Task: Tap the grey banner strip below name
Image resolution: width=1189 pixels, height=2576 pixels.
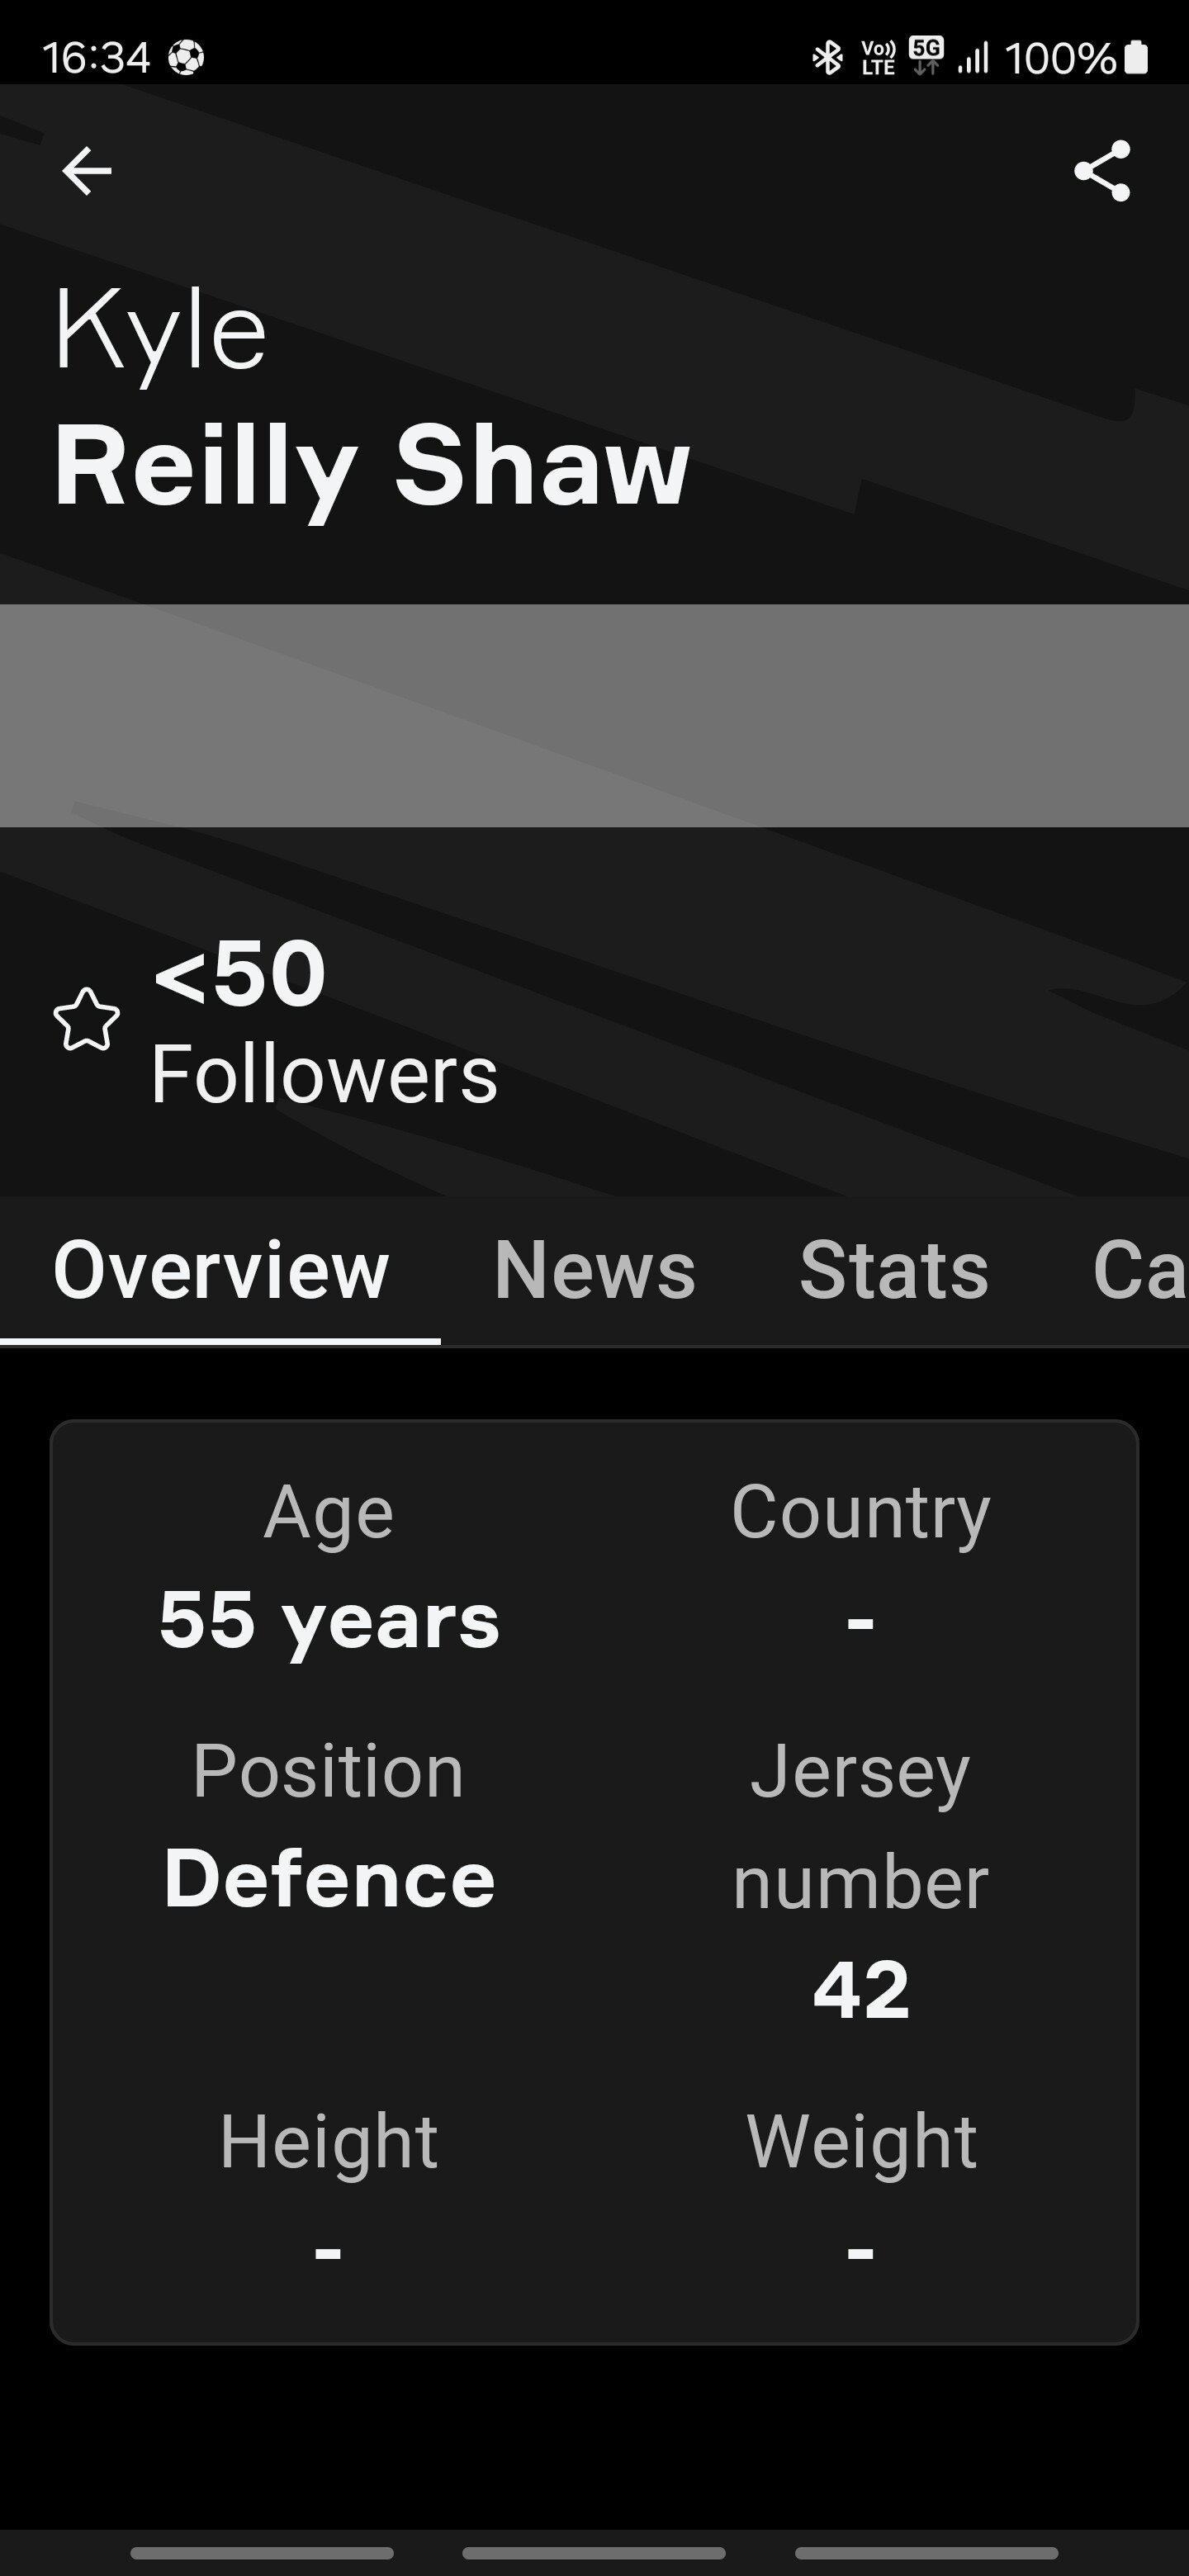Action: pos(594,715)
